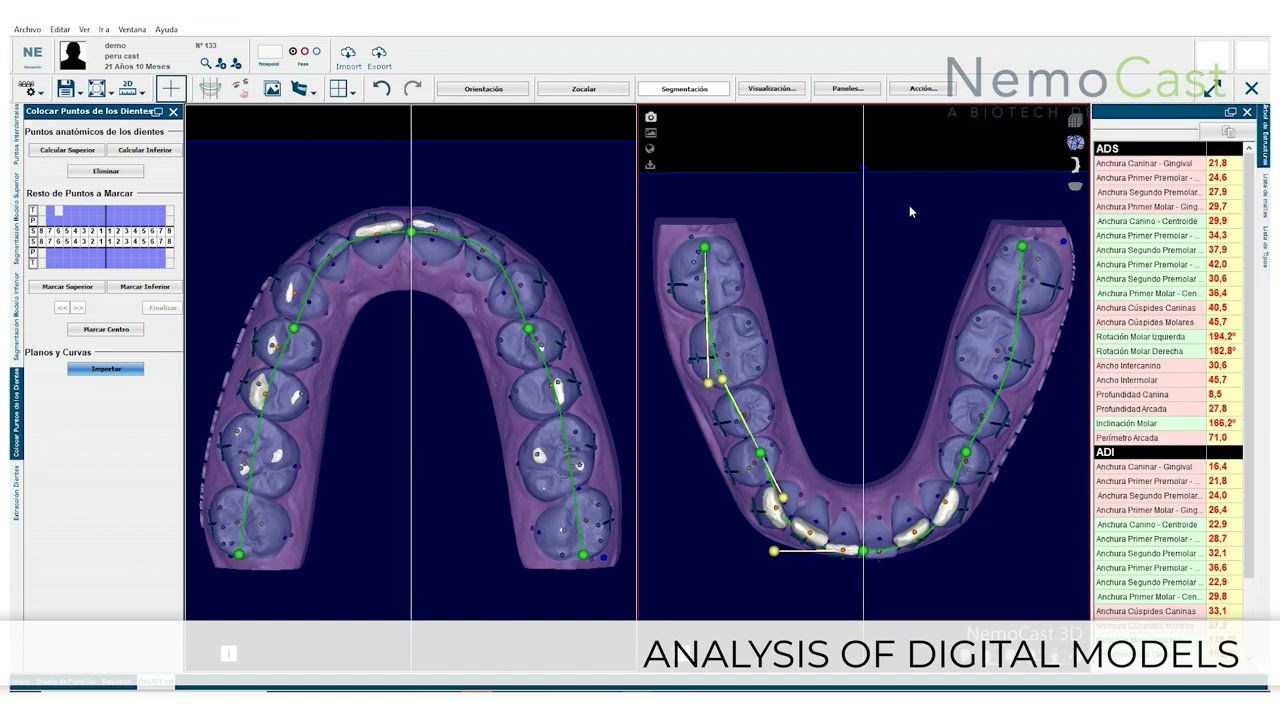
Task: Click the Calcular Inferior button
Action: 145,150
